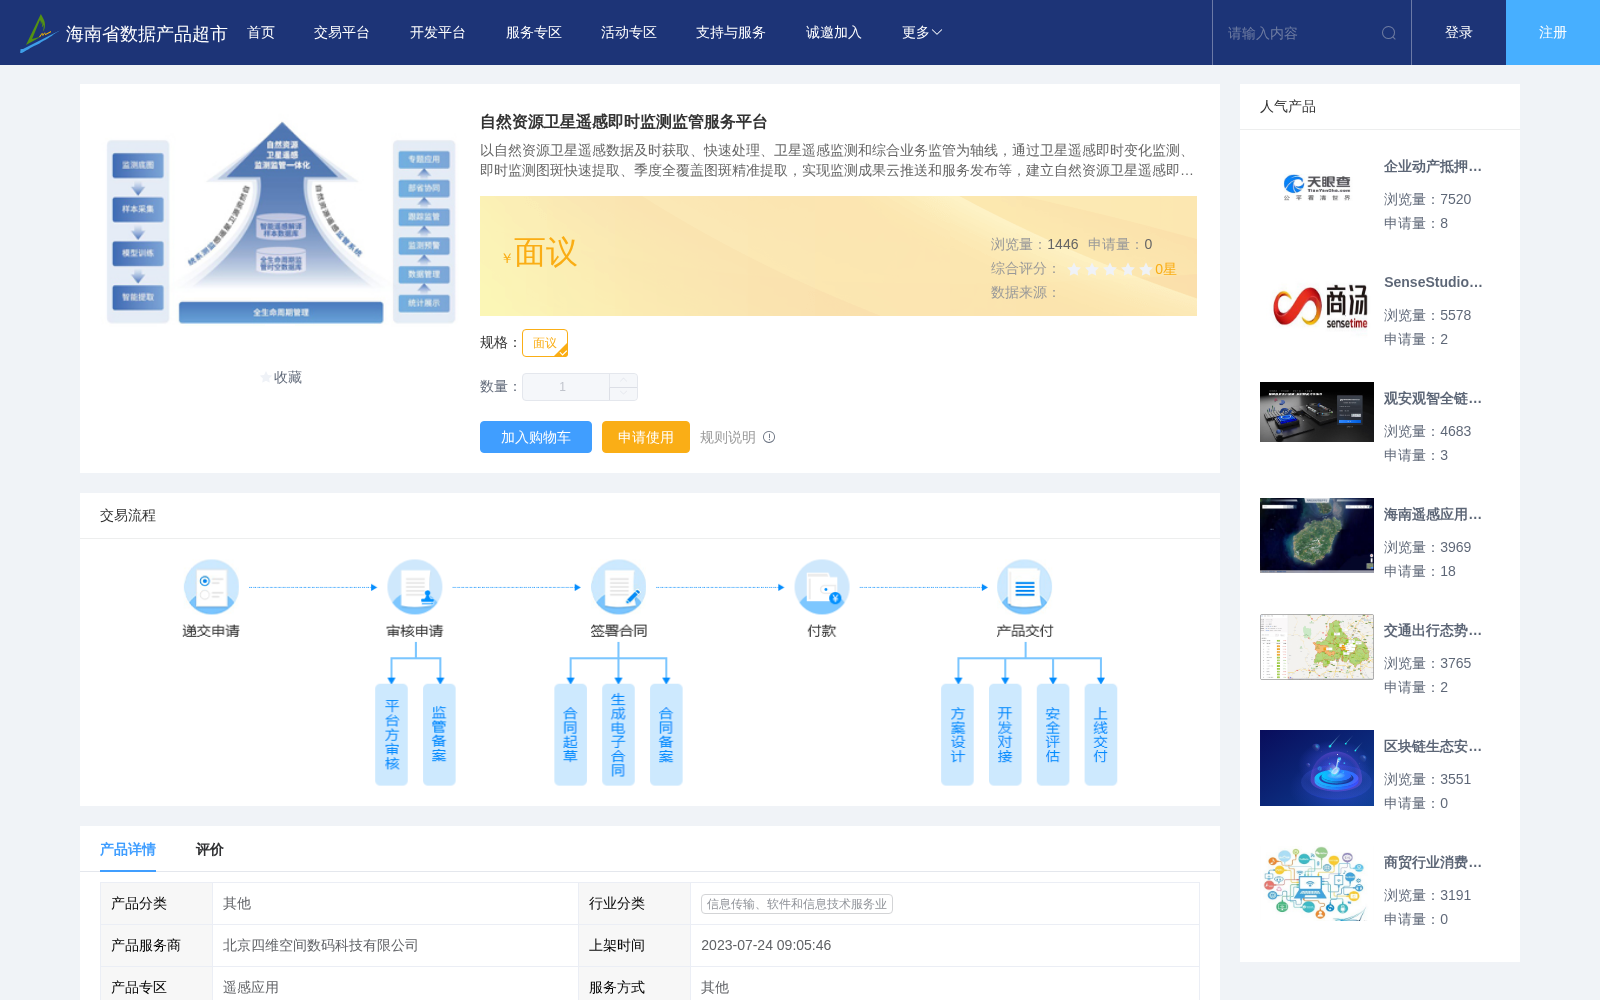Open 诚邀加入 menu item
Viewport: 1600px width, 1000px height.
(834, 33)
